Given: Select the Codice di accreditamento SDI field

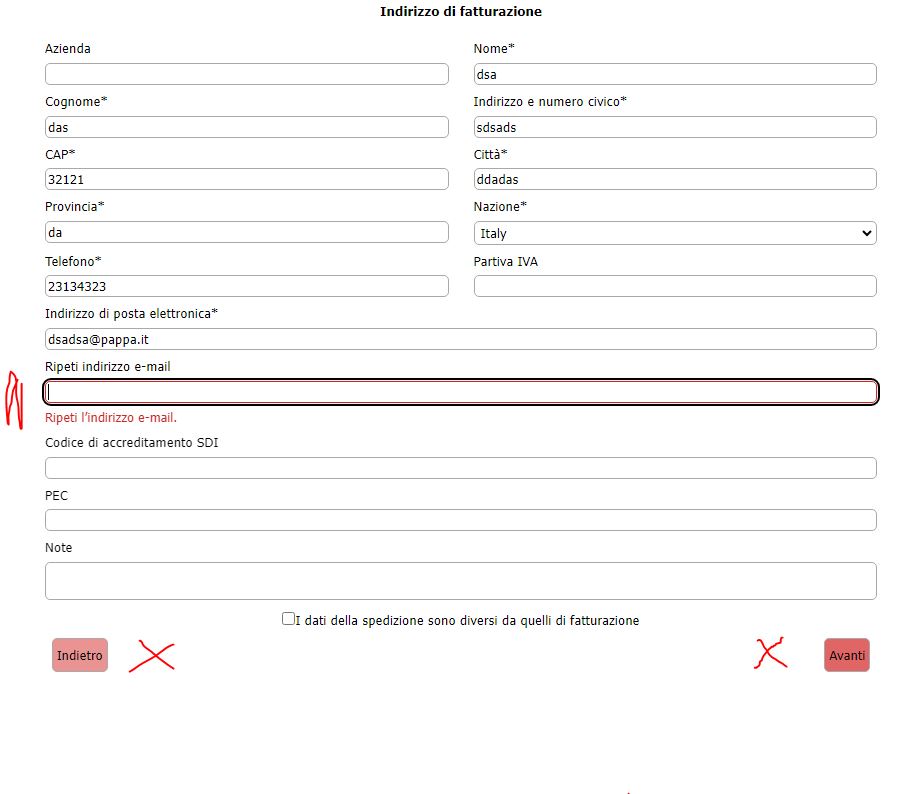Looking at the screenshot, I should [461, 468].
